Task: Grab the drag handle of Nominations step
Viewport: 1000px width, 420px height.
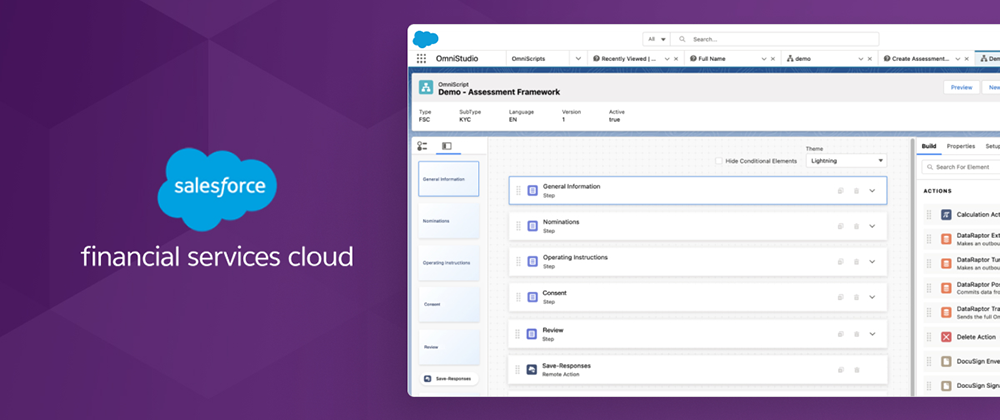Action: coord(518,226)
